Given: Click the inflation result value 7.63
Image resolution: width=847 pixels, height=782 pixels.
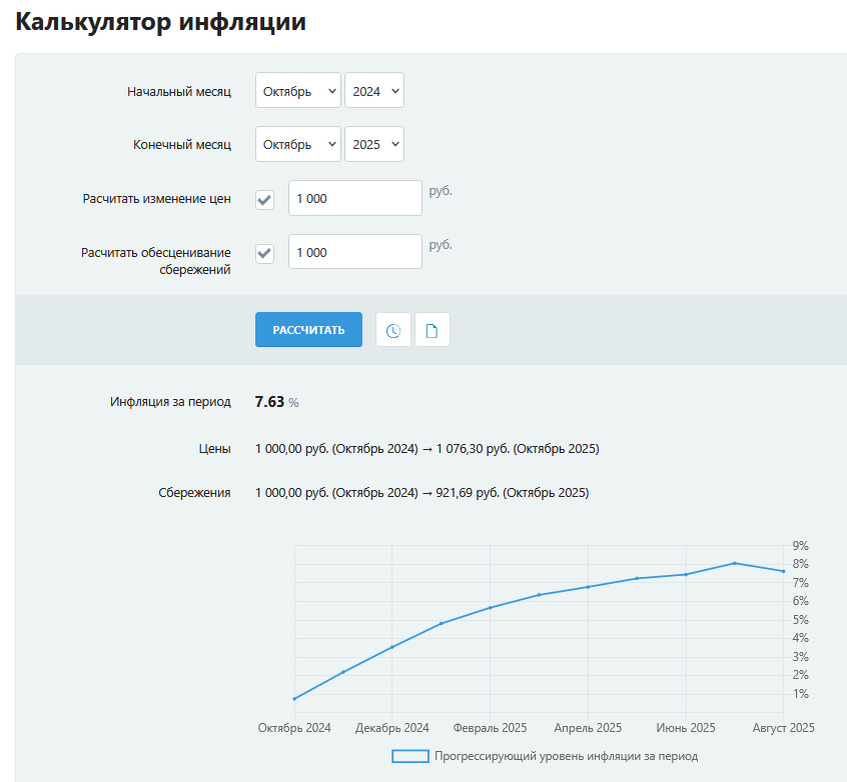Looking at the screenshot, I should 266,401.
